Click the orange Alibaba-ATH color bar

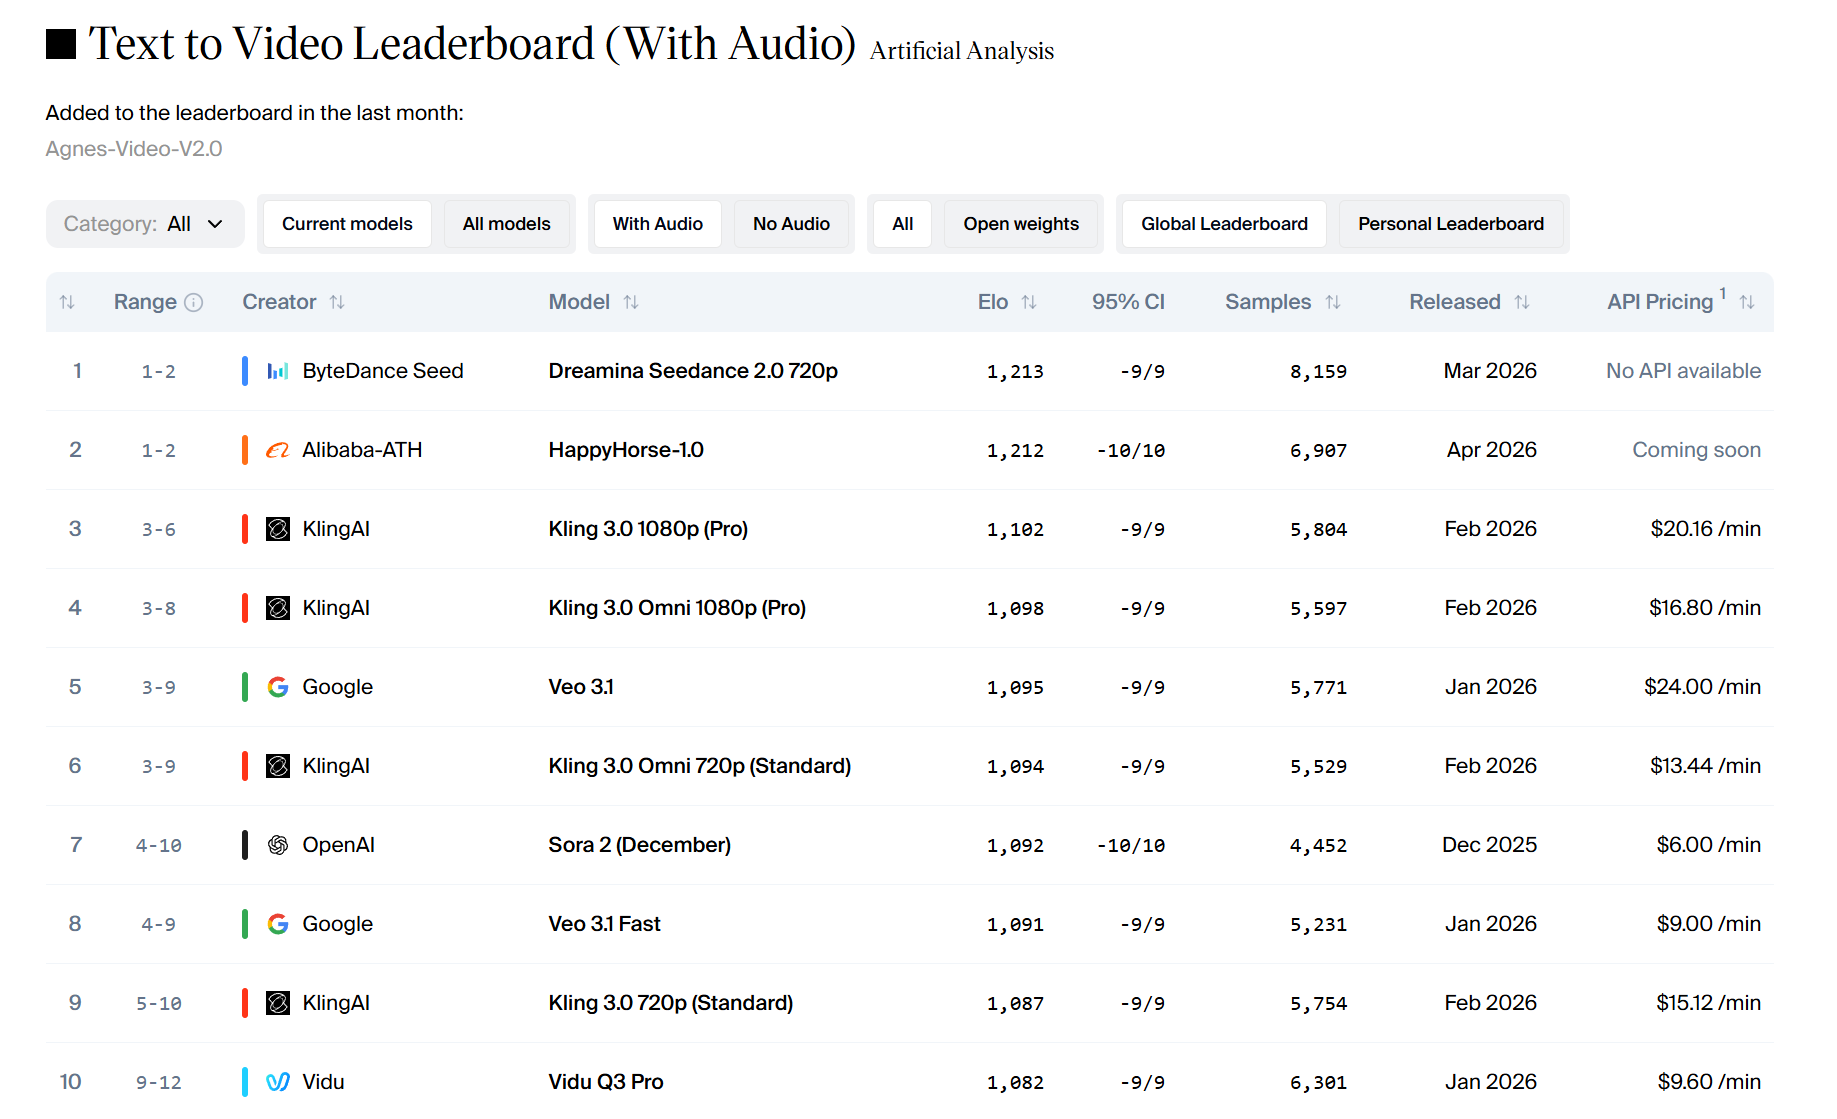pyautogui.click(x=245, y=450)
